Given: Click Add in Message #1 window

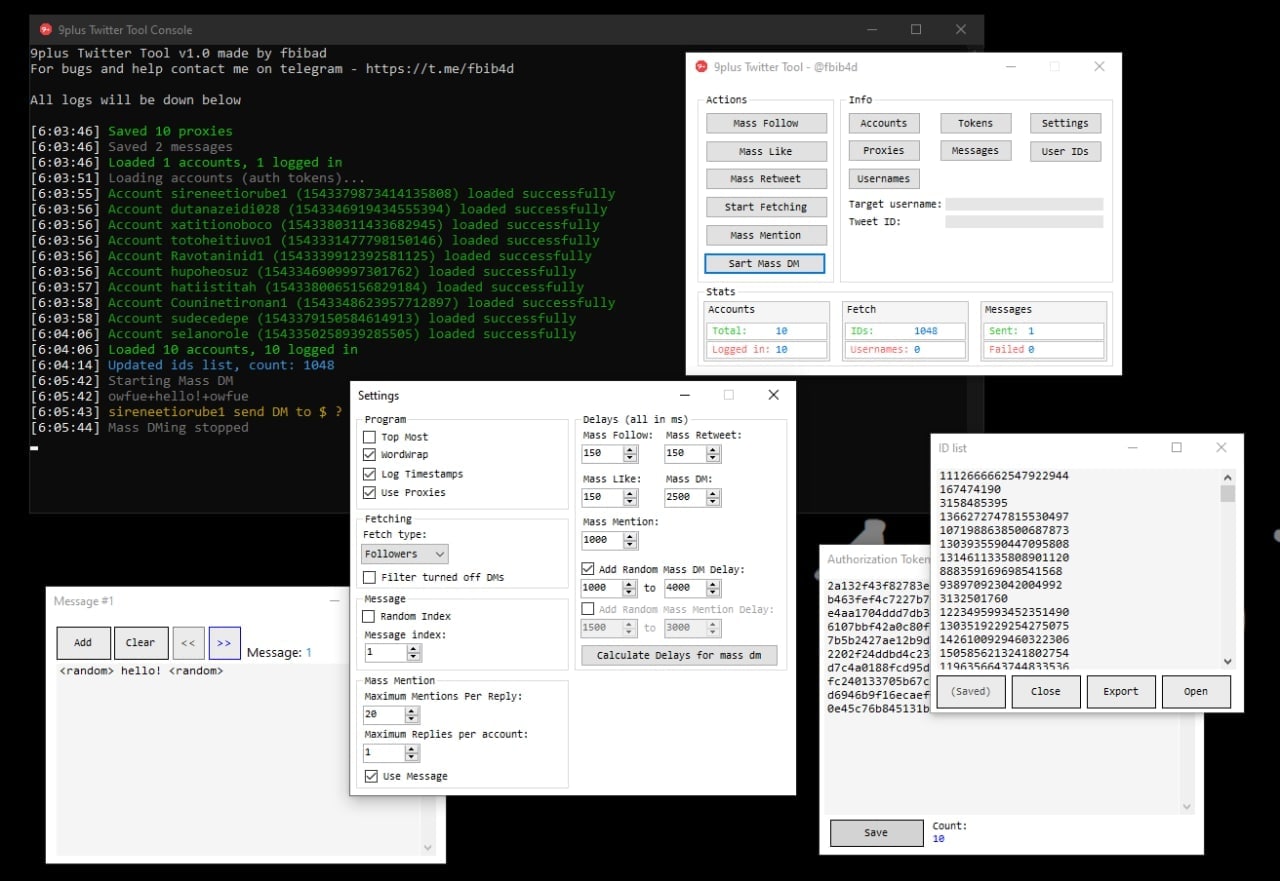Looking at the screenshot, I should pos(83,643).
